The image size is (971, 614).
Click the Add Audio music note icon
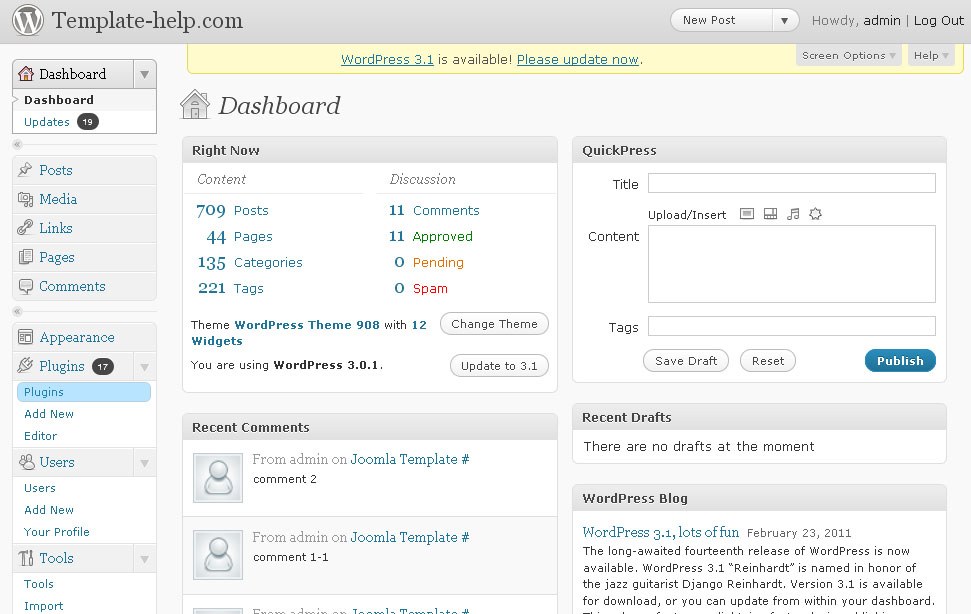coord(793,214)
